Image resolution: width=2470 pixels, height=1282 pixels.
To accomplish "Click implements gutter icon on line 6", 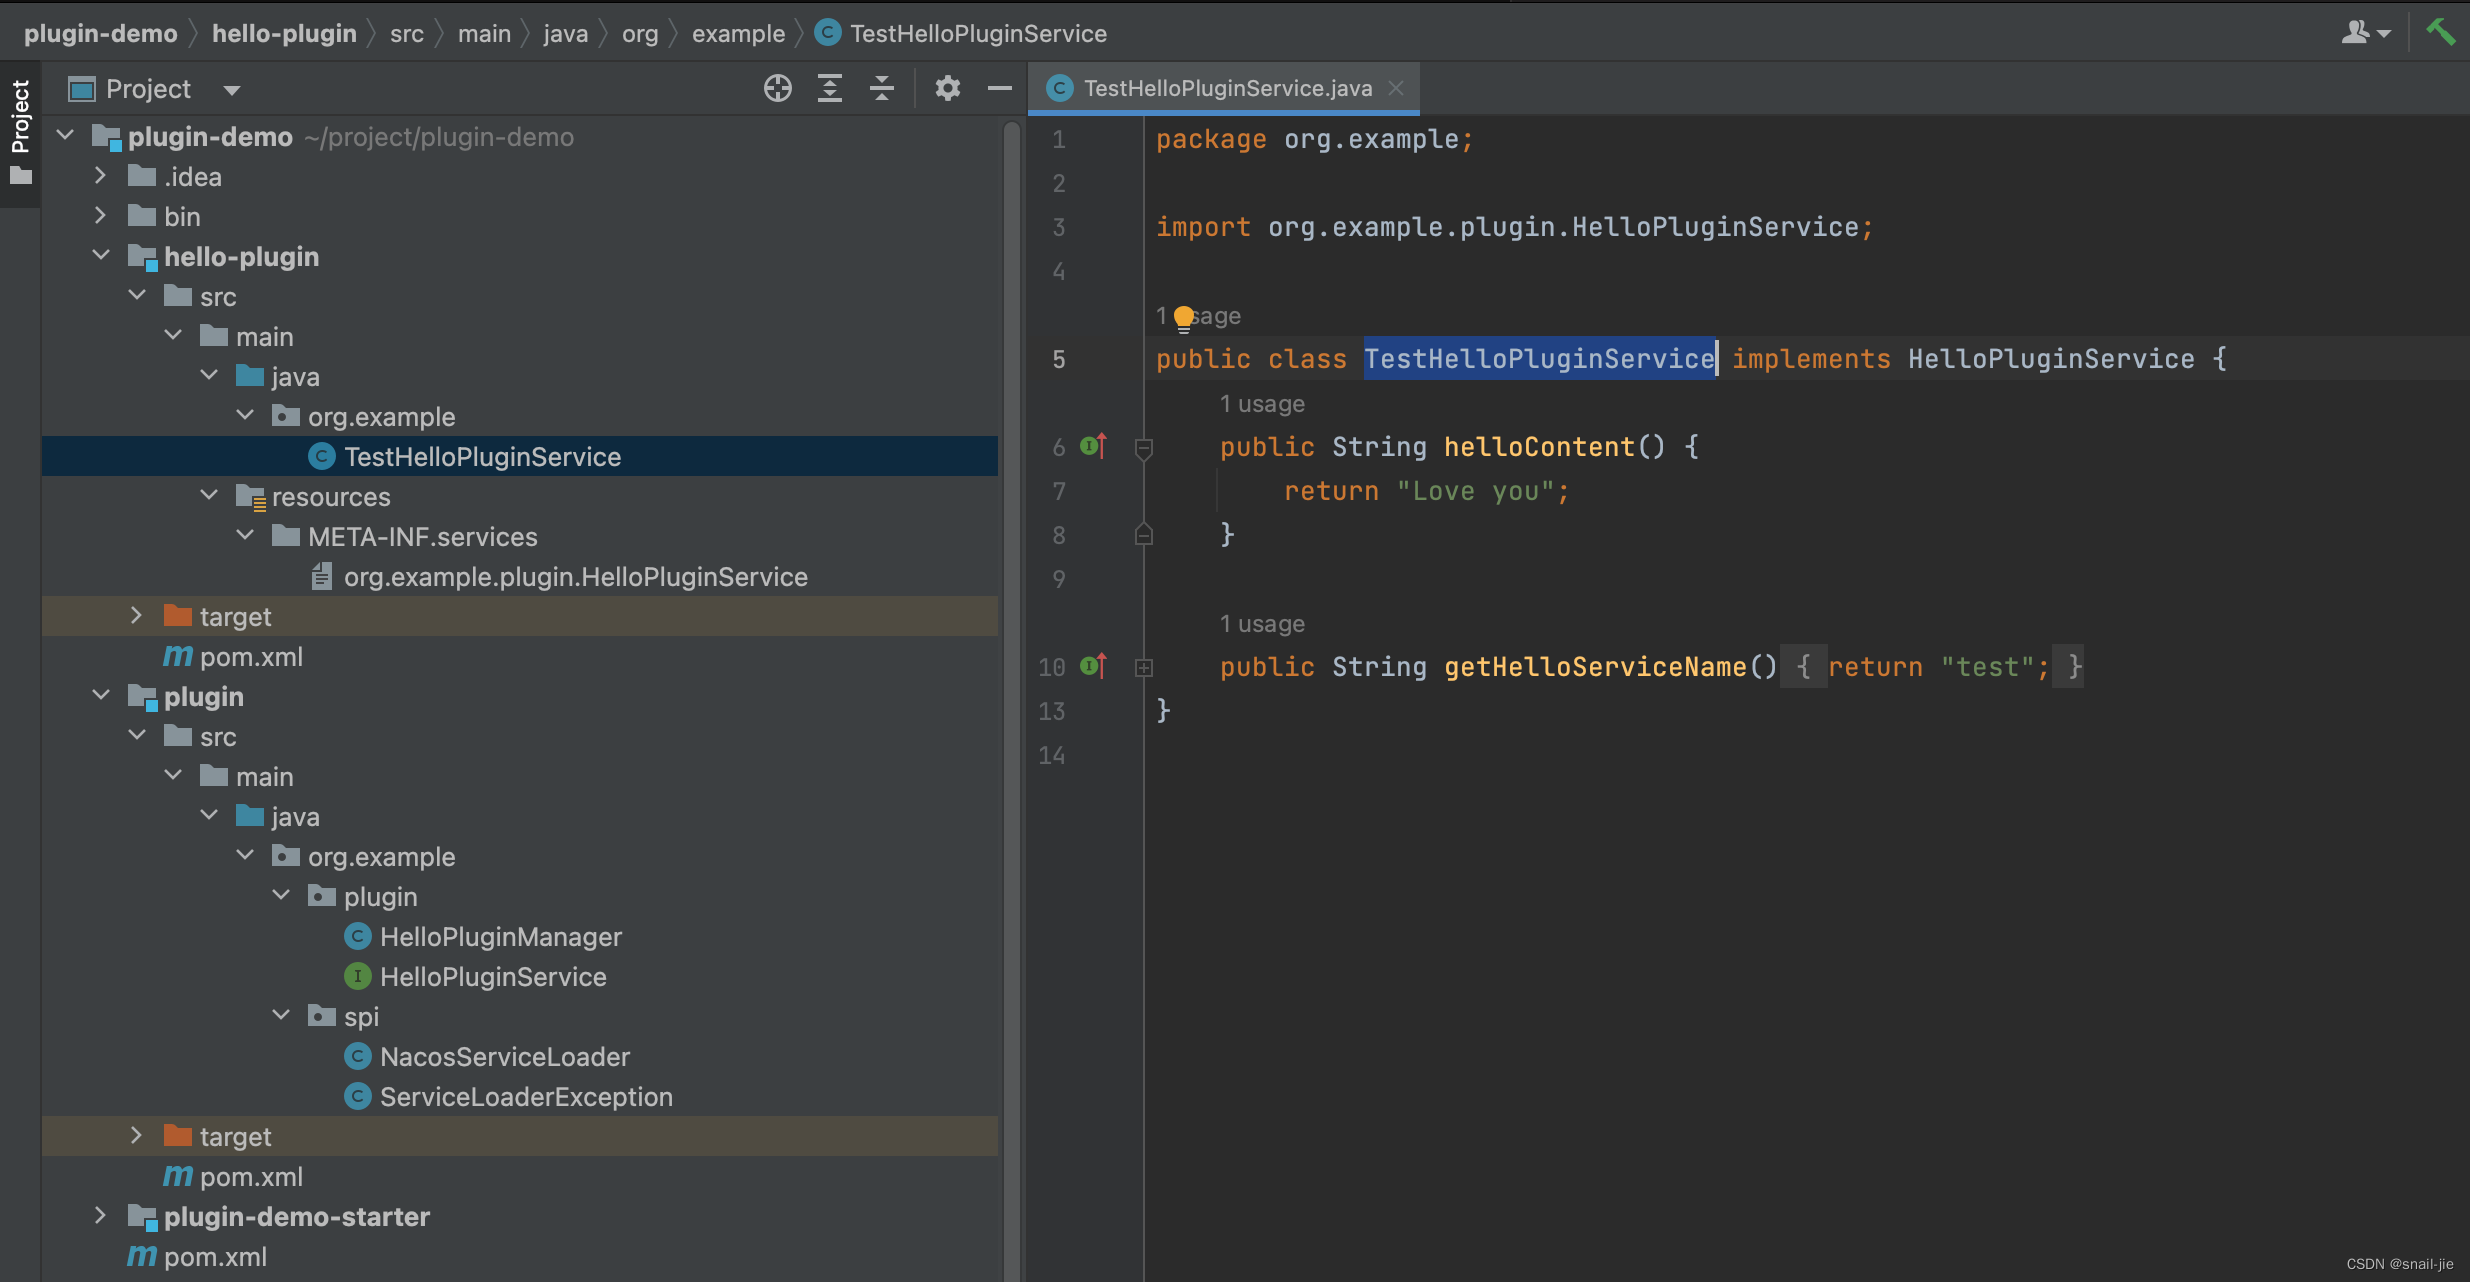I will click(1094, 446).
